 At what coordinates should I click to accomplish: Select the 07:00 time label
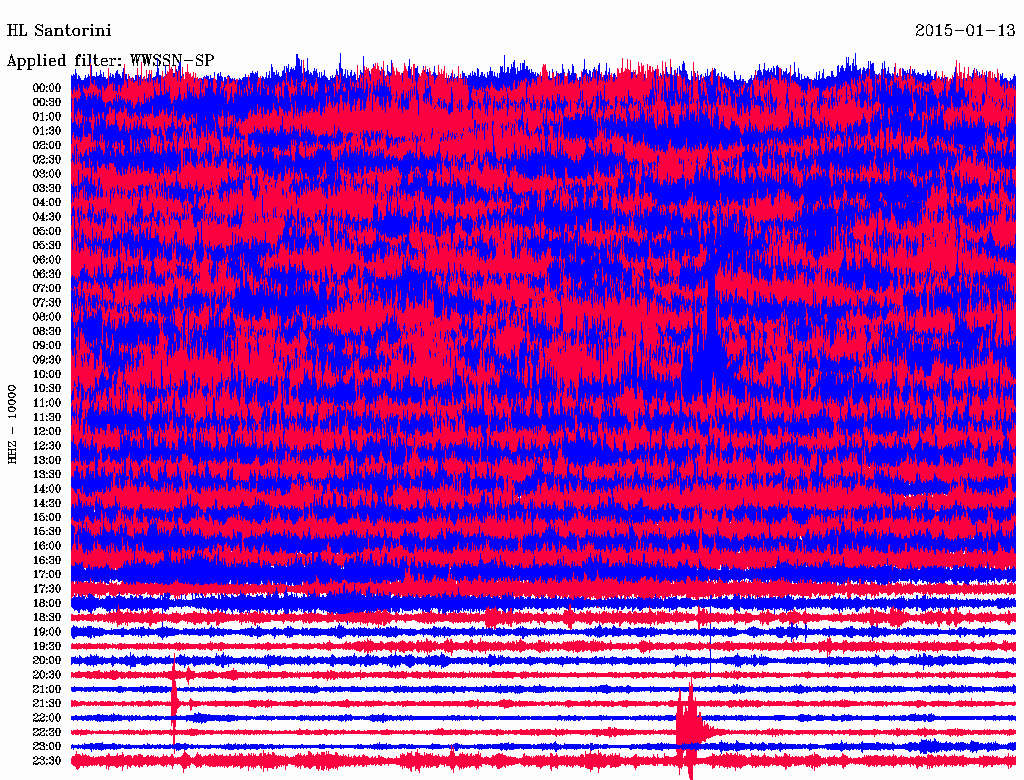pyautogui.click(x=47, y=288)
